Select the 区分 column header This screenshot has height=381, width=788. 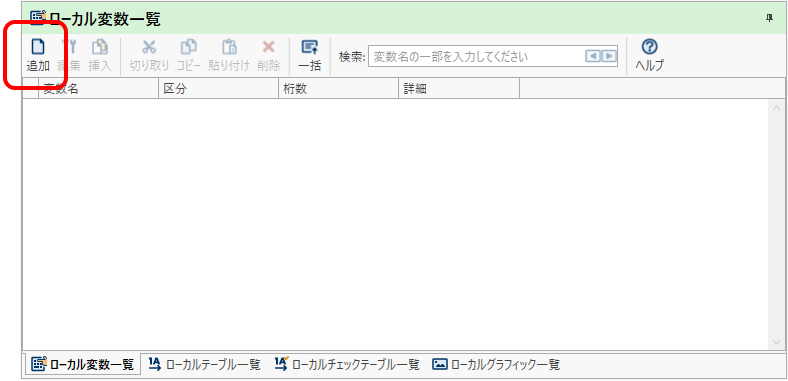(219, 88)
